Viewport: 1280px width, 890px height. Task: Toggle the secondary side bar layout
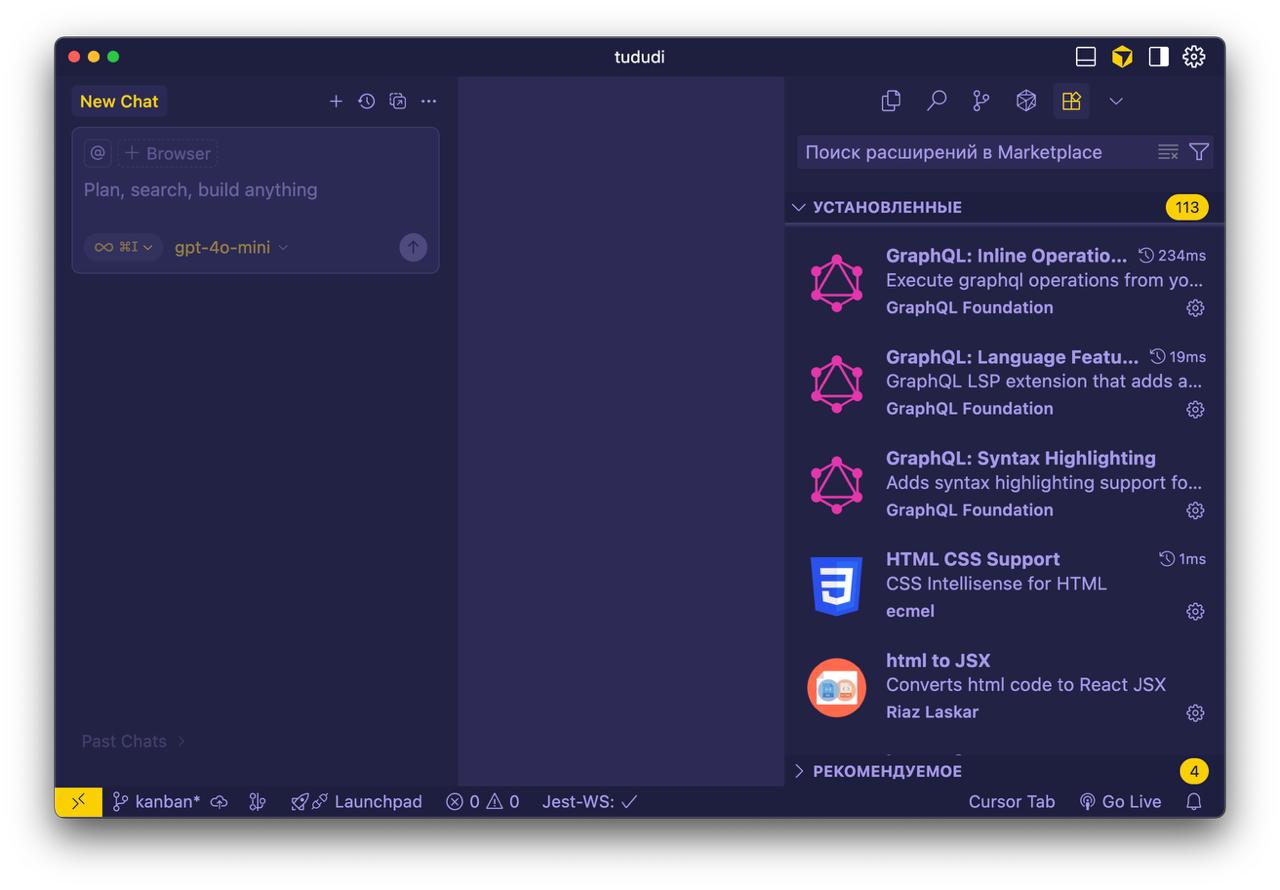[1159, 57]
